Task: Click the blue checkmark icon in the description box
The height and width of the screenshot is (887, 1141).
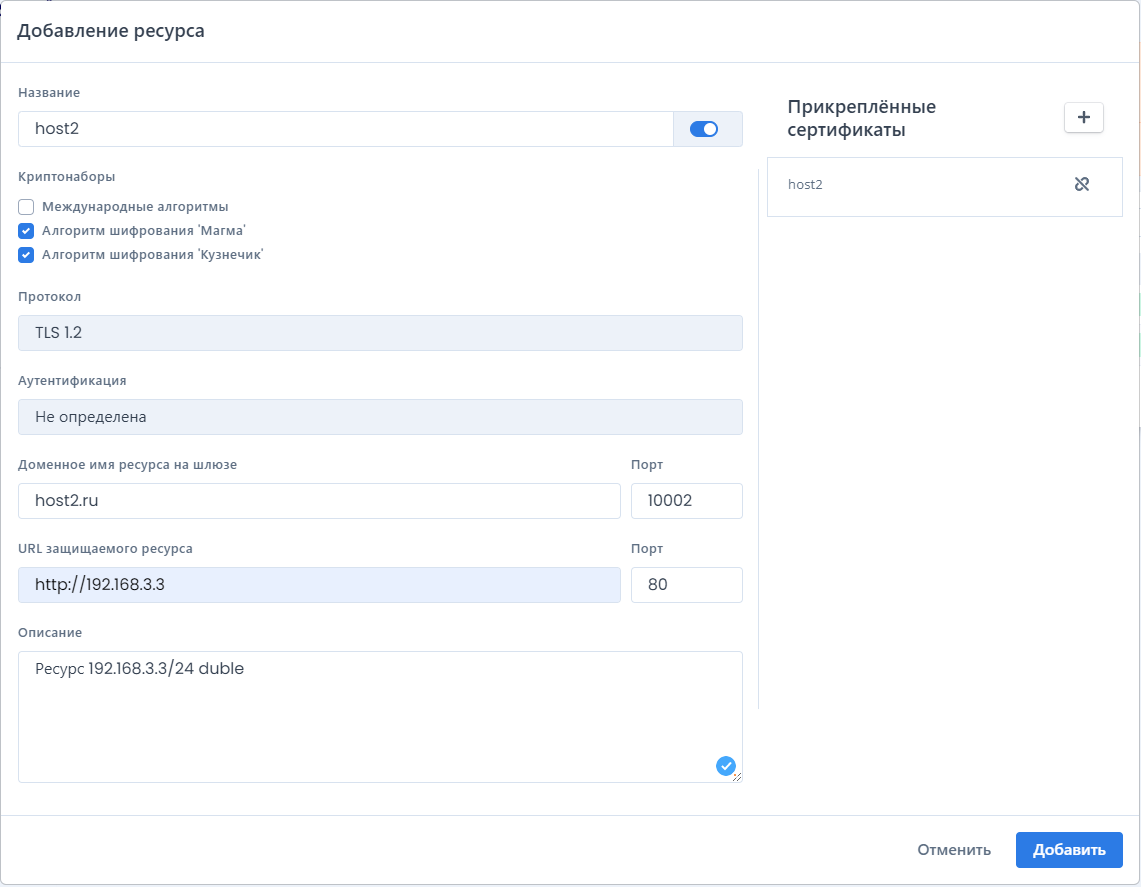Action: [x=725, y=765]
